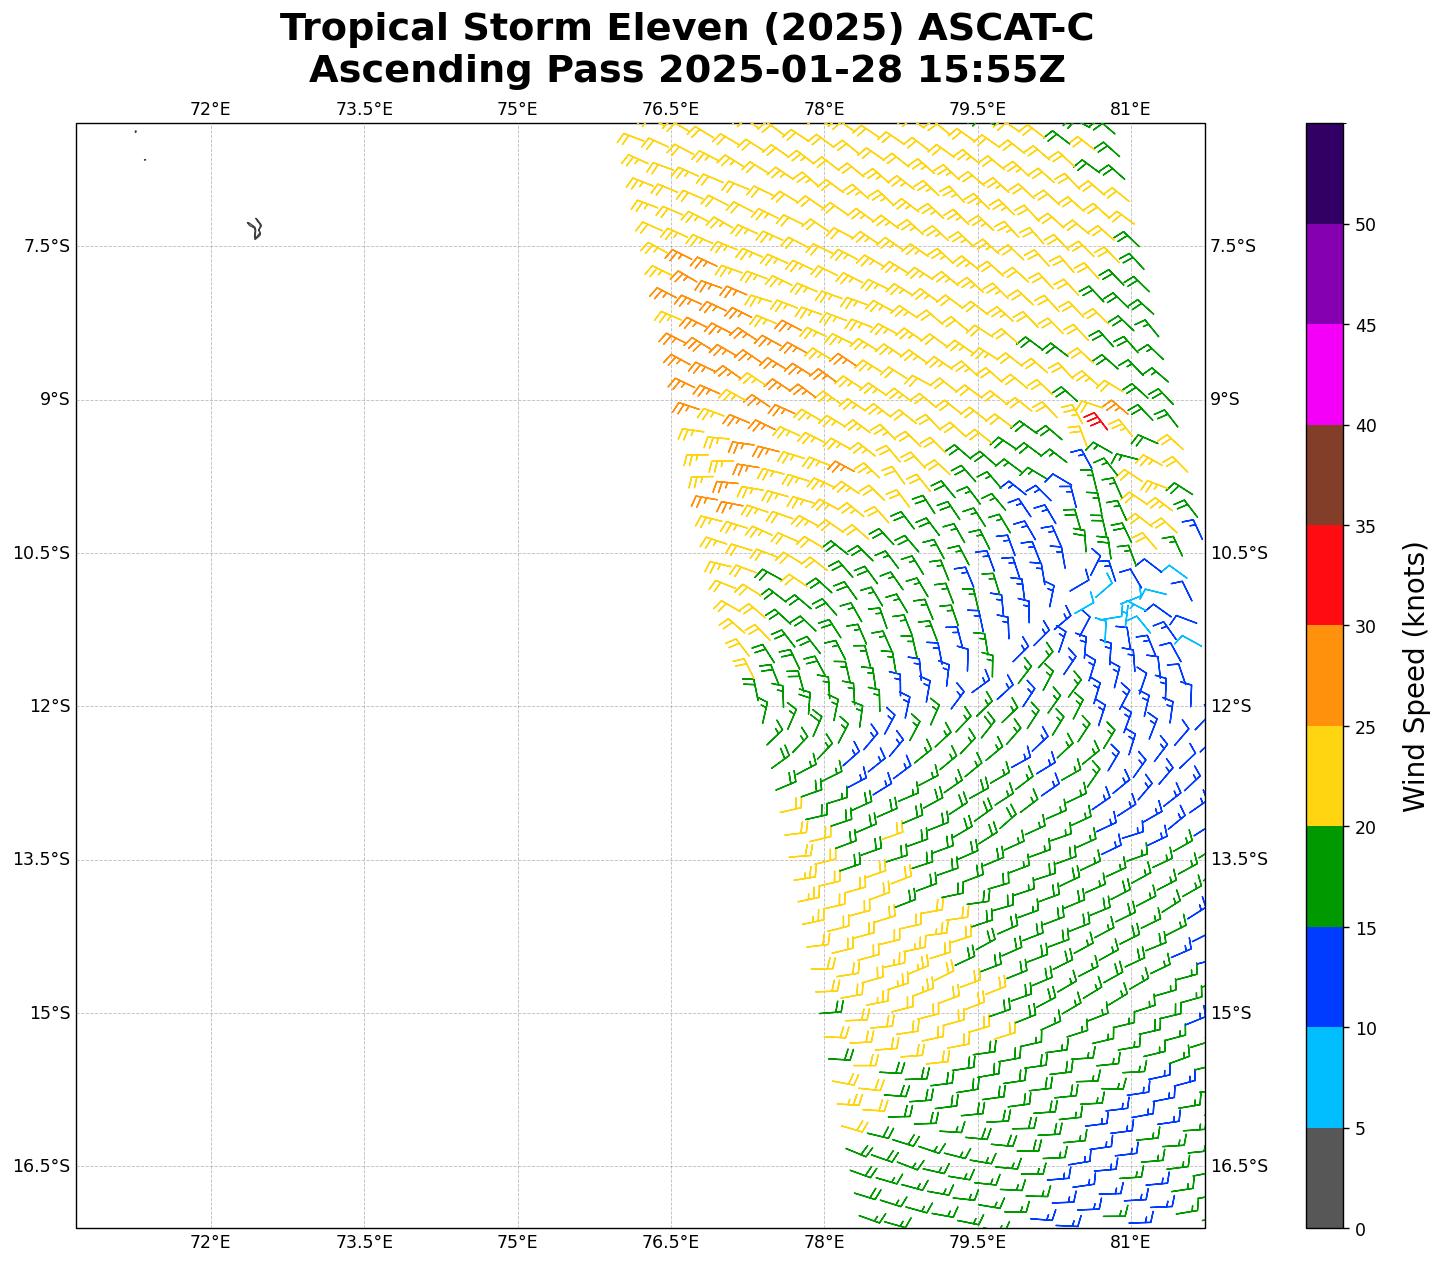Click the dark purple top colorbar segment
The height and width of the screenshot is (1264, 1443).
coord(1325,173)
